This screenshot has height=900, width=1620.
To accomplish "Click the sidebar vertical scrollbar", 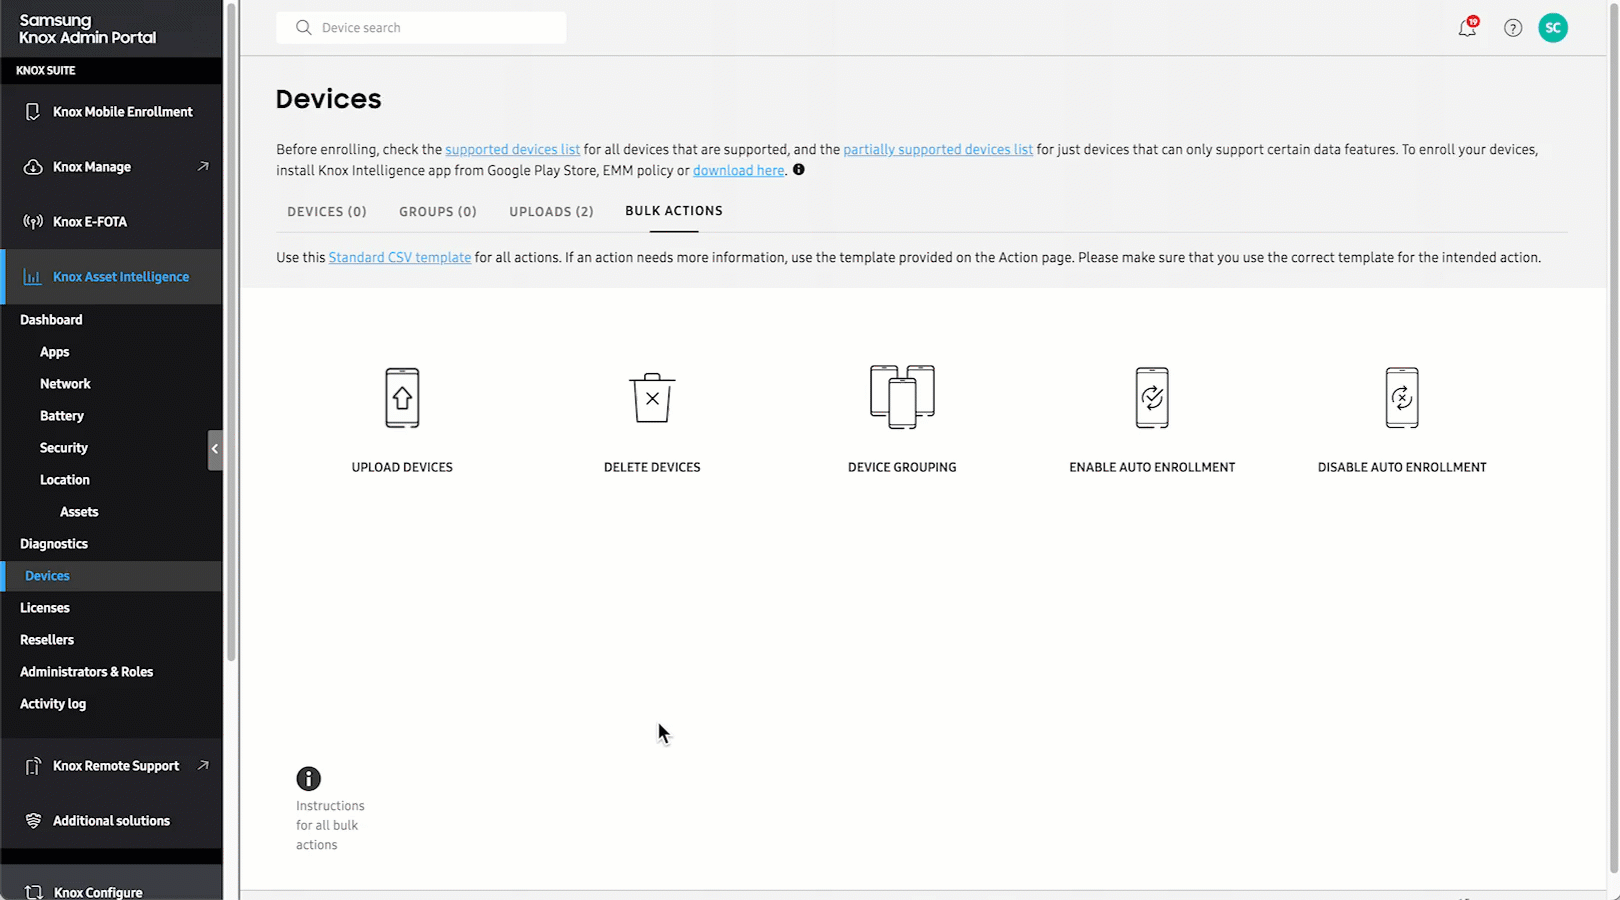I will coord(231,330).
